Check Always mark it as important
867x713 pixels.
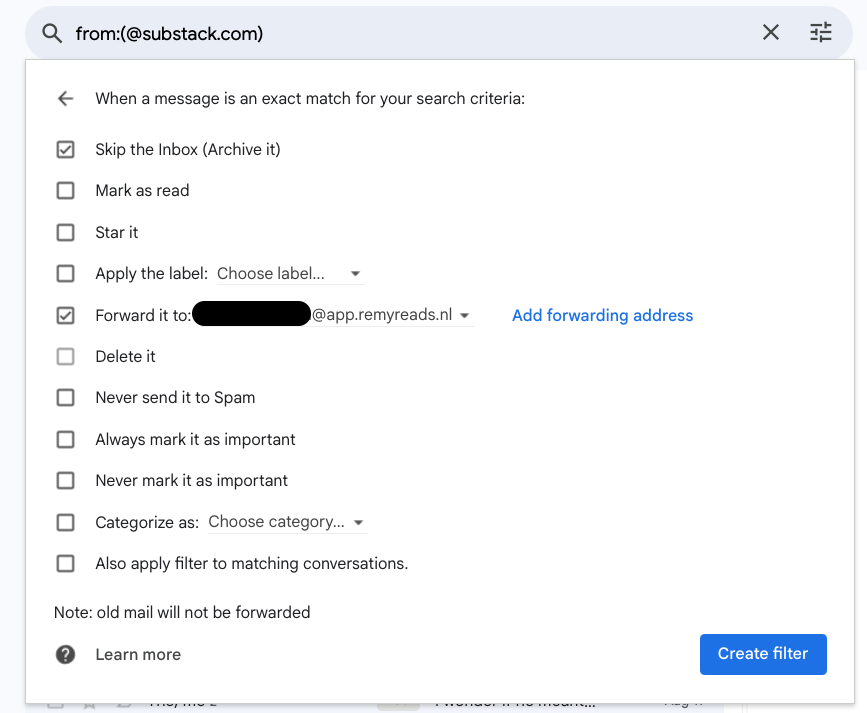65,439
